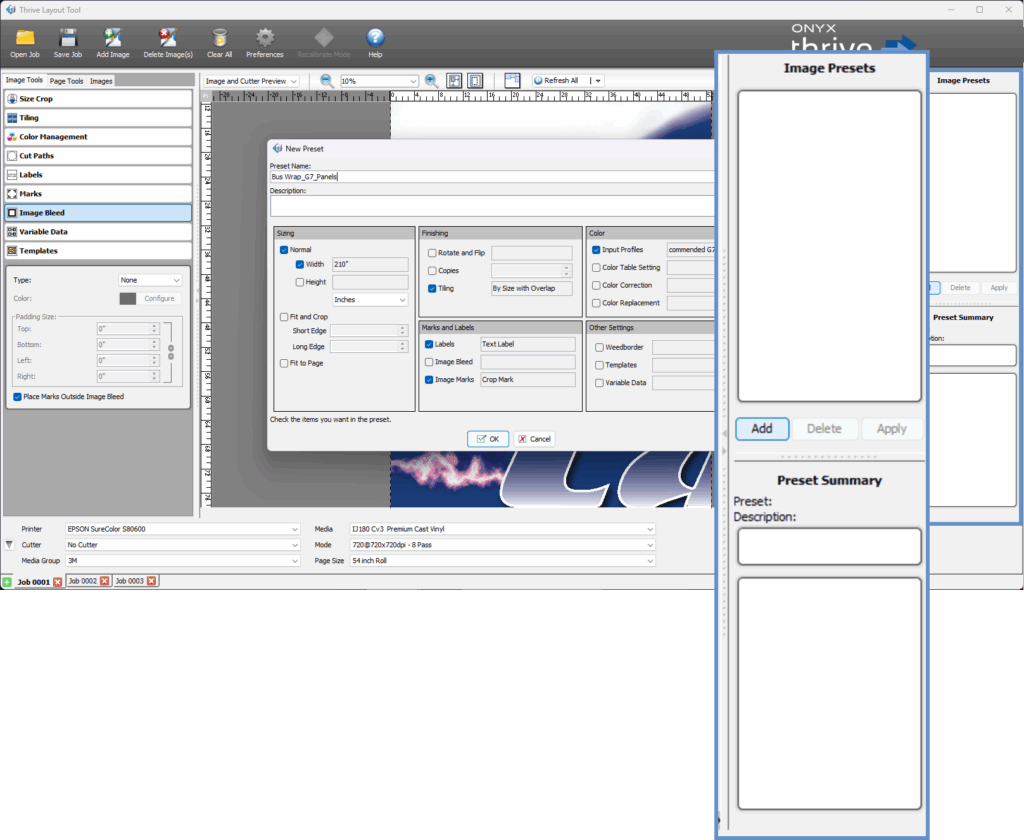Image resolution: width=1024 pixels, height=840 pixels.
Task: Click OK in the New Preset dialog
Action: pos(487,438)
